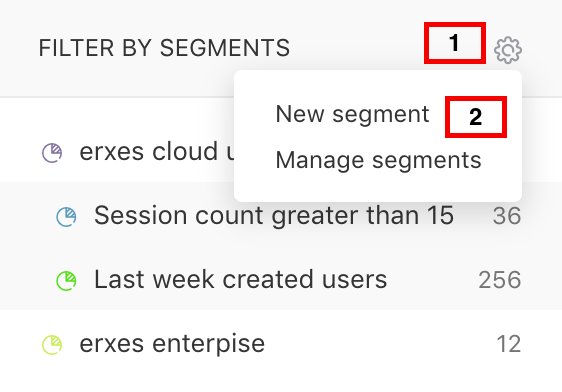Click the word 'segments' in Manage segments
The width and height of the screenshot is (562, 392).
coord(427,161)
